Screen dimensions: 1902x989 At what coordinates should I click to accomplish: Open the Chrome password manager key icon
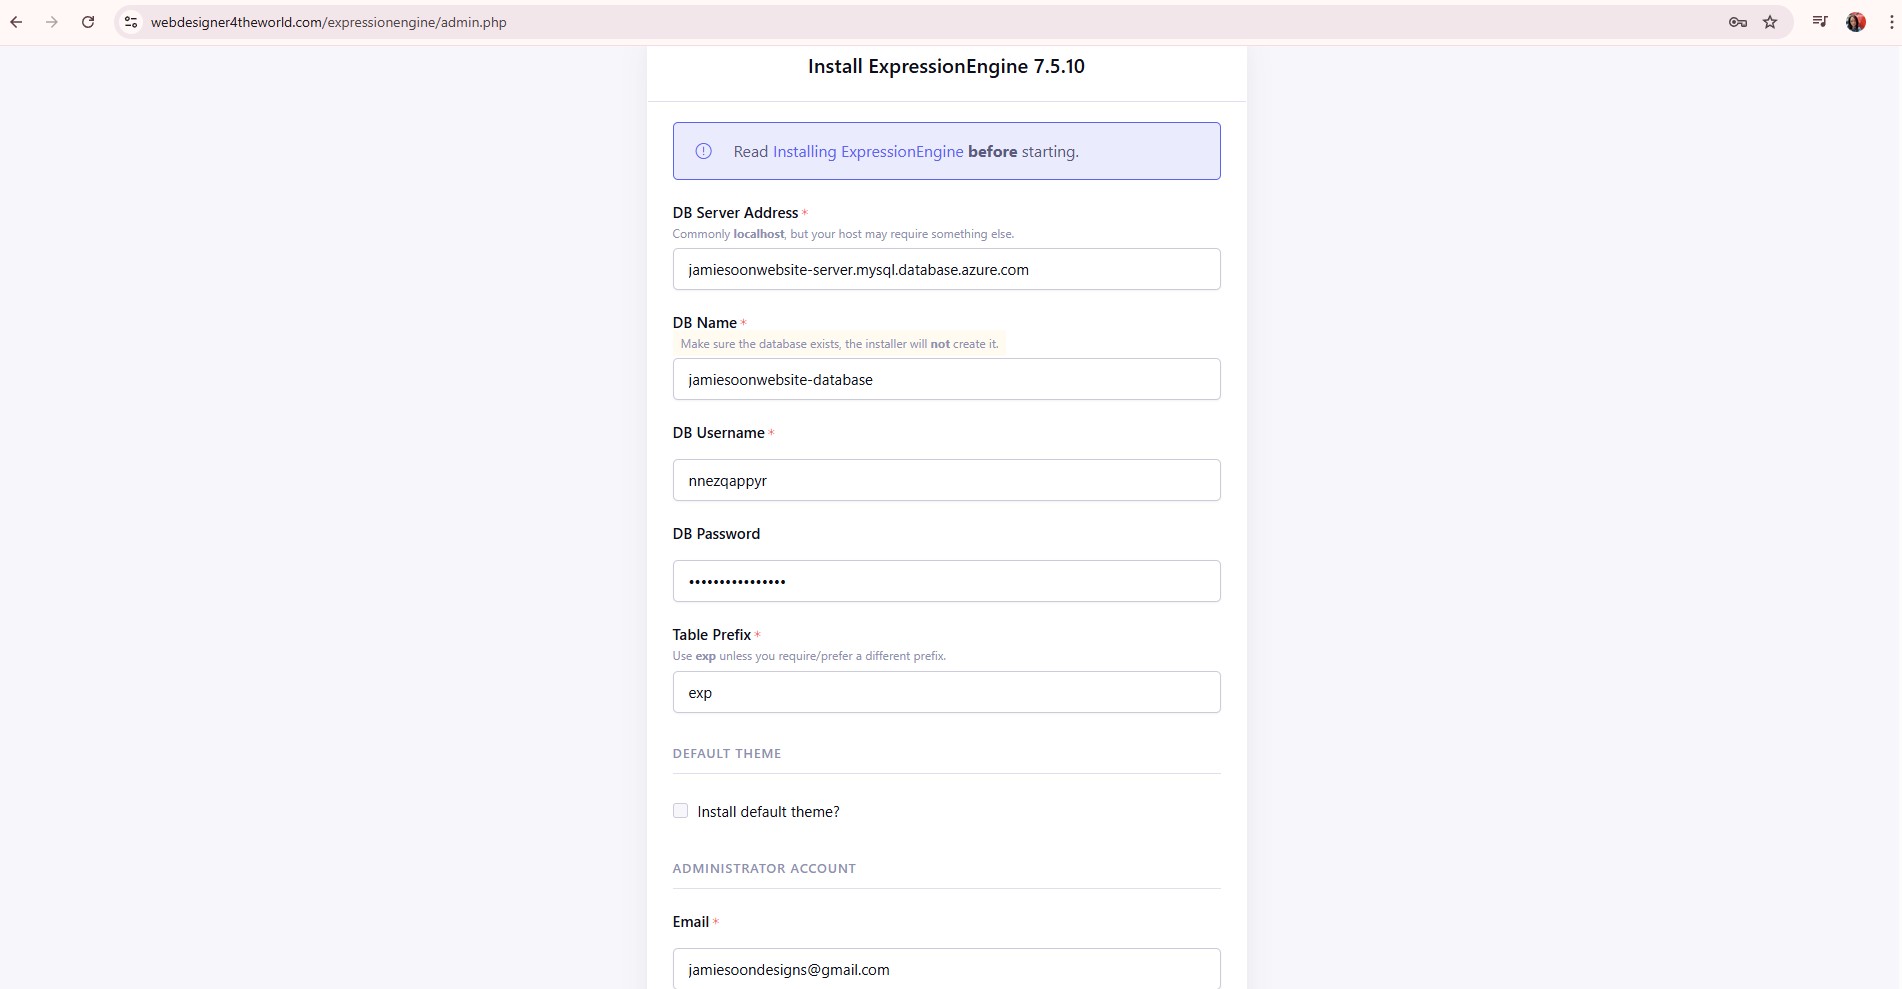pyautogui.click(x=1737, y=22)
